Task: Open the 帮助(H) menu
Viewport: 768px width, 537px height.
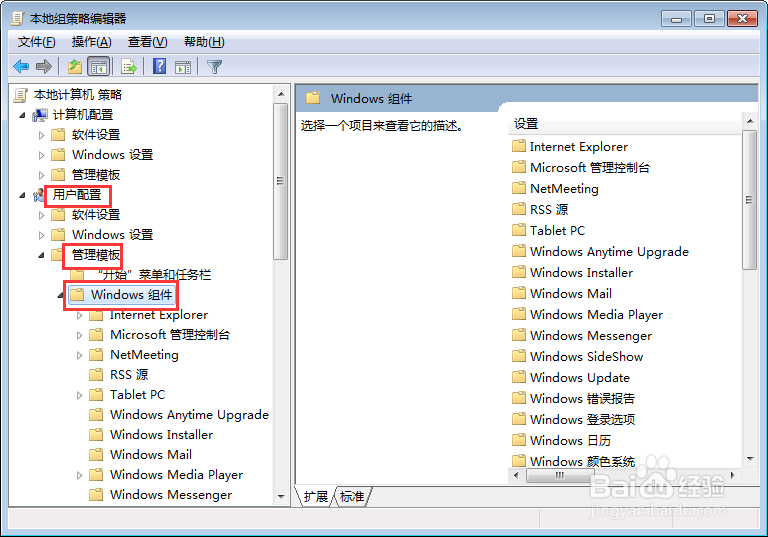Action: tap(204, 42)
